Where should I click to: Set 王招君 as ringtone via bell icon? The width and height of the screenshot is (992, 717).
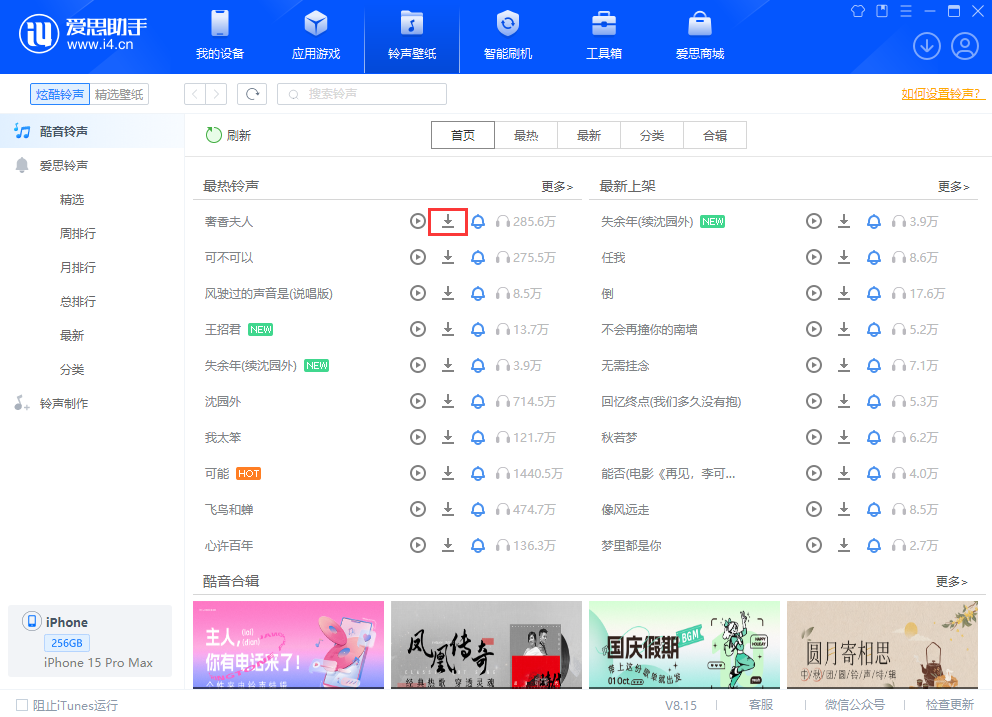[x=477, y=329]
